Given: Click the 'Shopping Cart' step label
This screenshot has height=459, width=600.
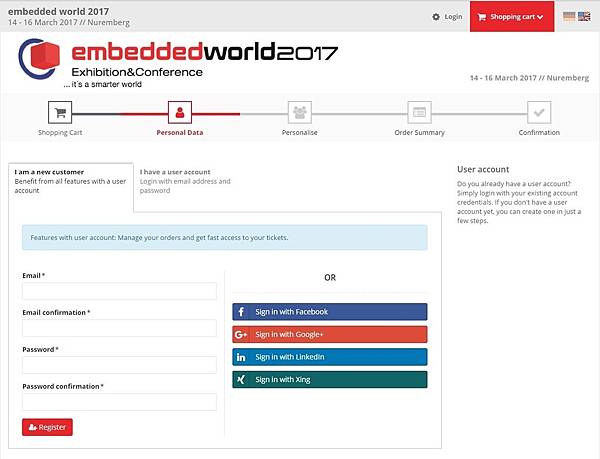Looking at the screenshot, I should [60, 133].
